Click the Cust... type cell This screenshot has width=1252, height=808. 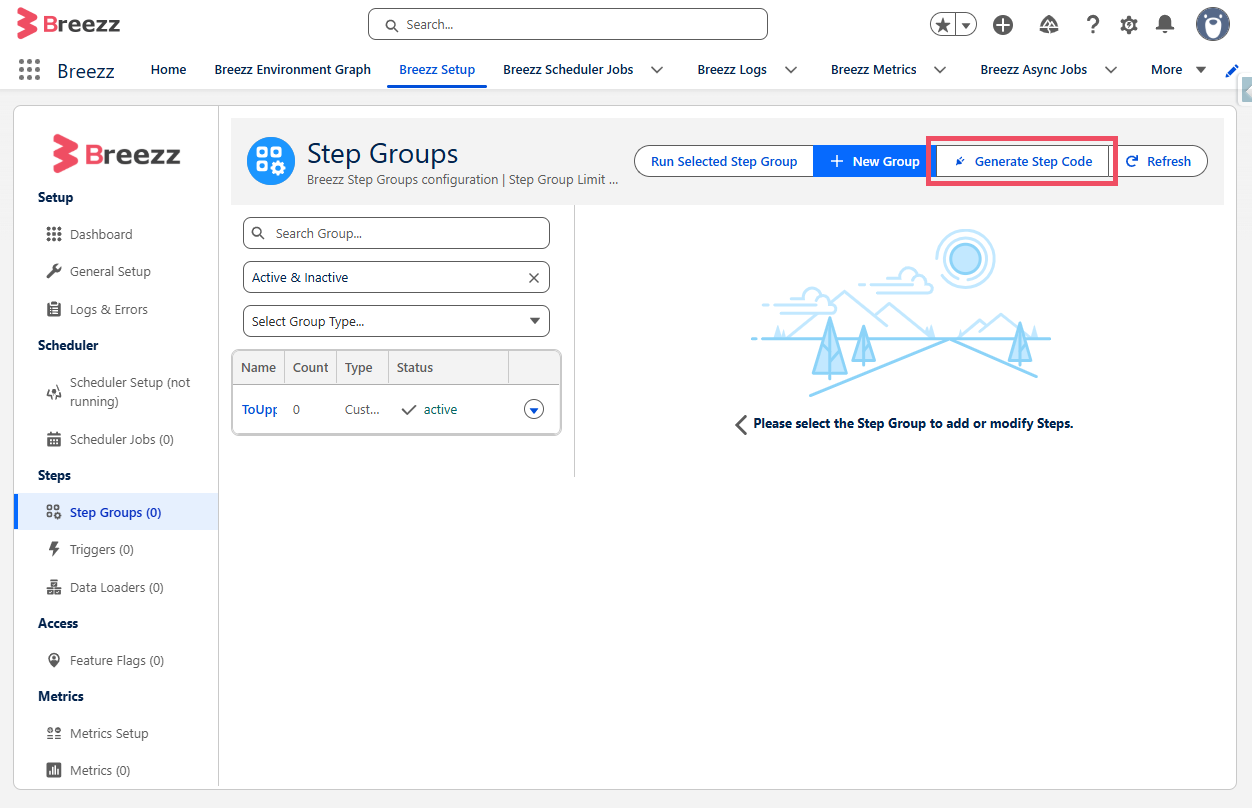tap(362, 409)
